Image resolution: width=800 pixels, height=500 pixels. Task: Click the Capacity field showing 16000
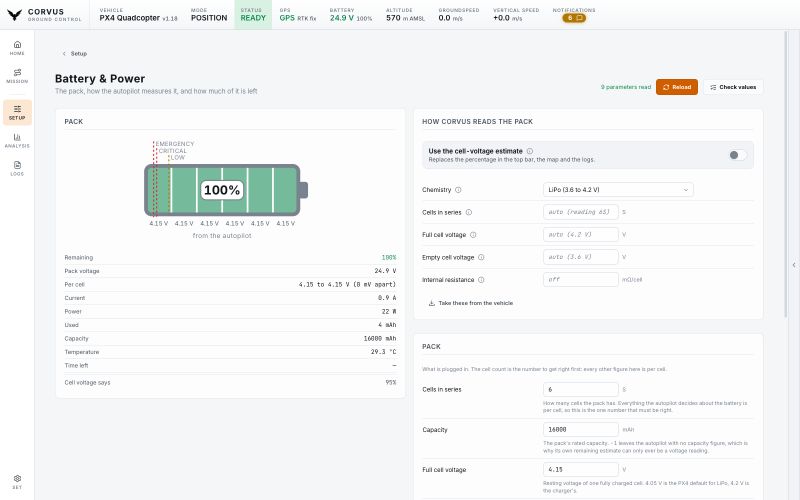coord(581,430)
